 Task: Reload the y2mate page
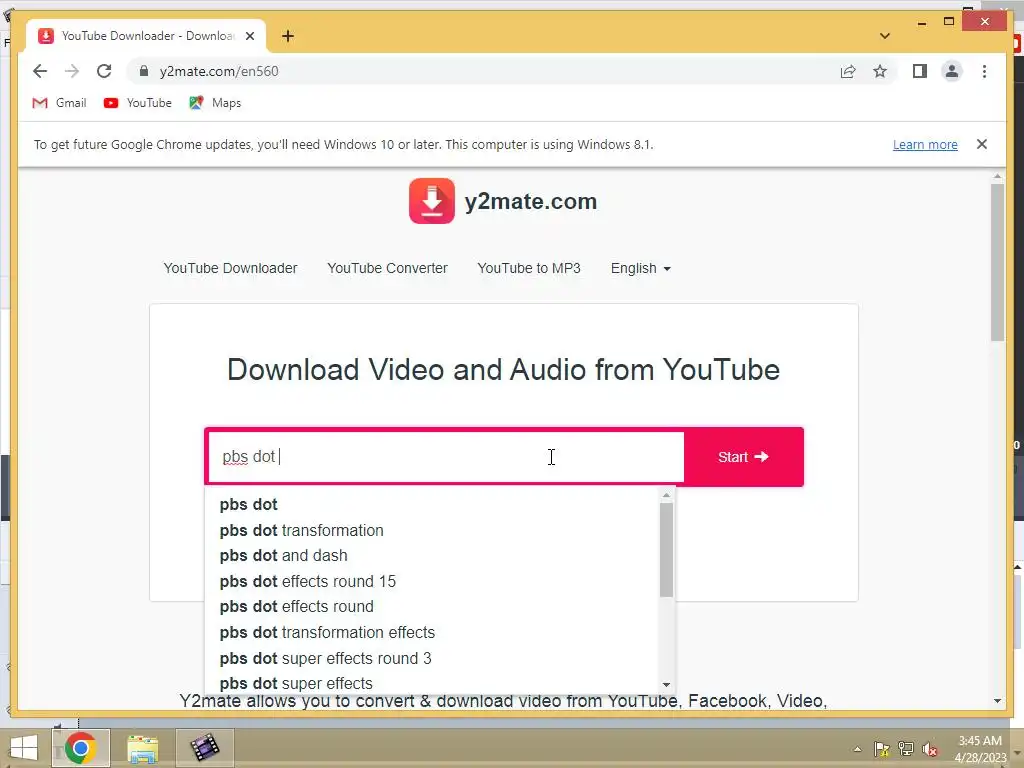(104, 71)
